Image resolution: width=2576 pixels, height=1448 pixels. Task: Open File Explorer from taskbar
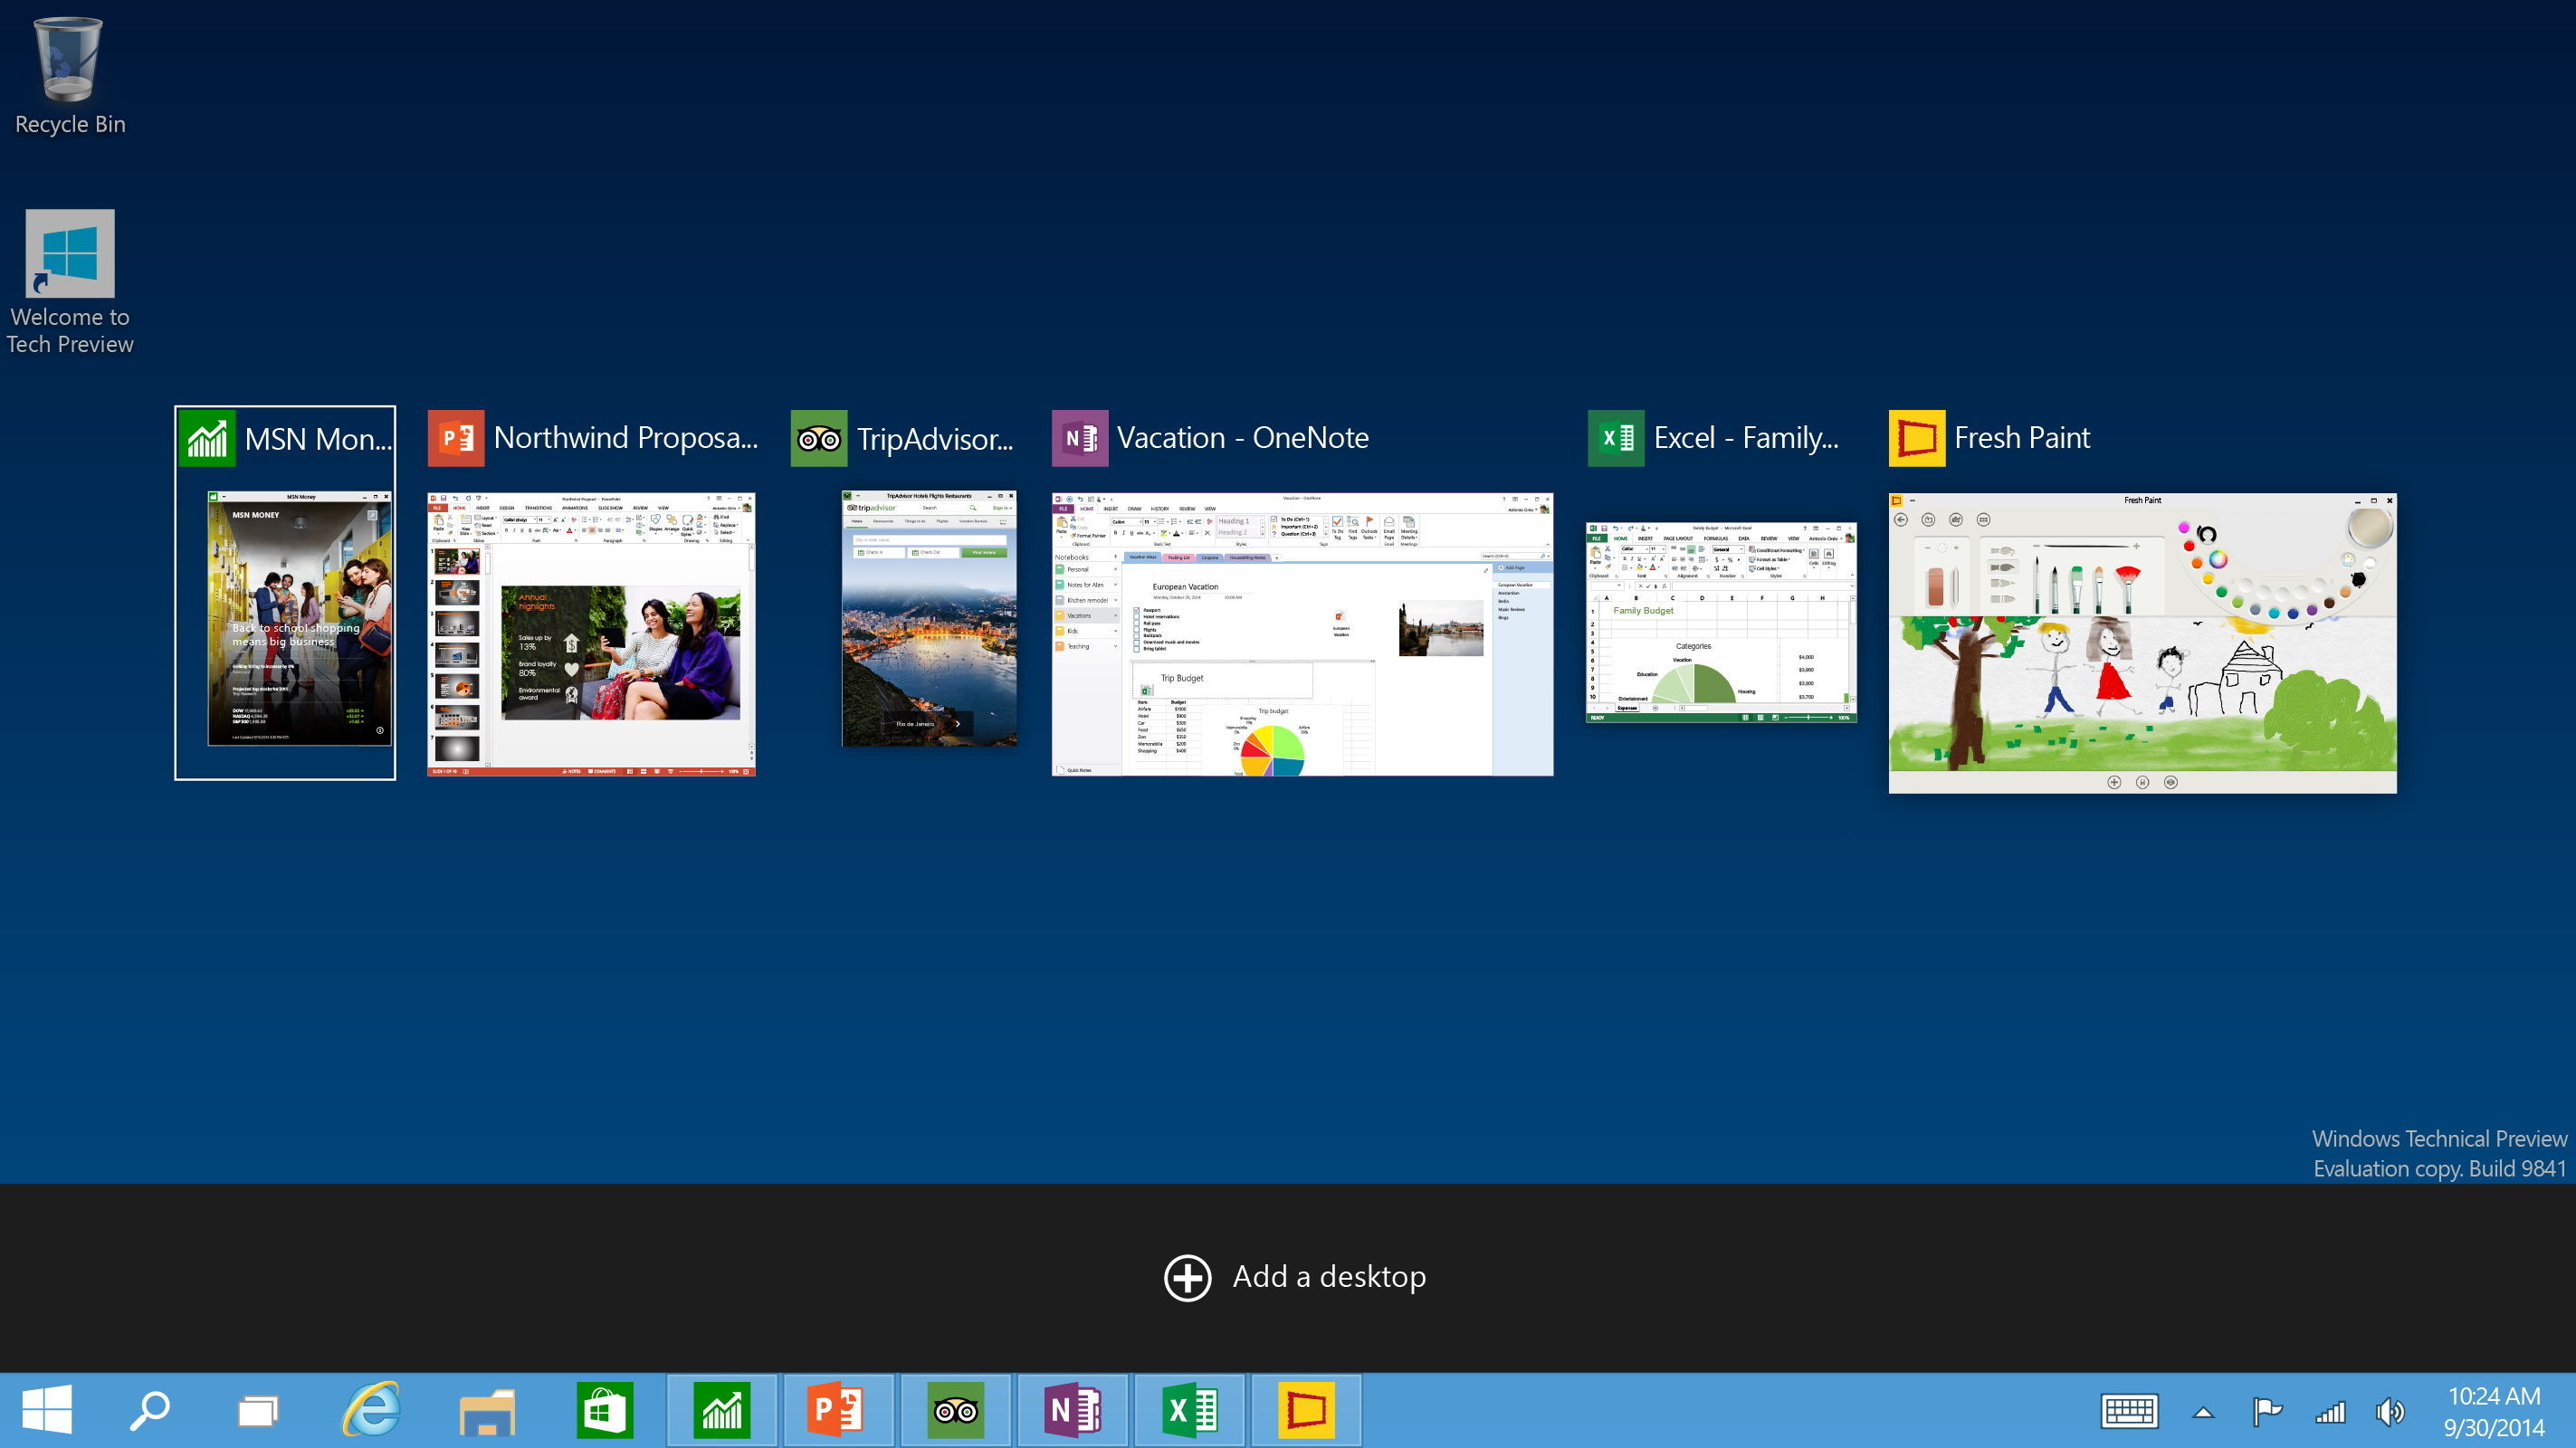[x=488, y=1411]
